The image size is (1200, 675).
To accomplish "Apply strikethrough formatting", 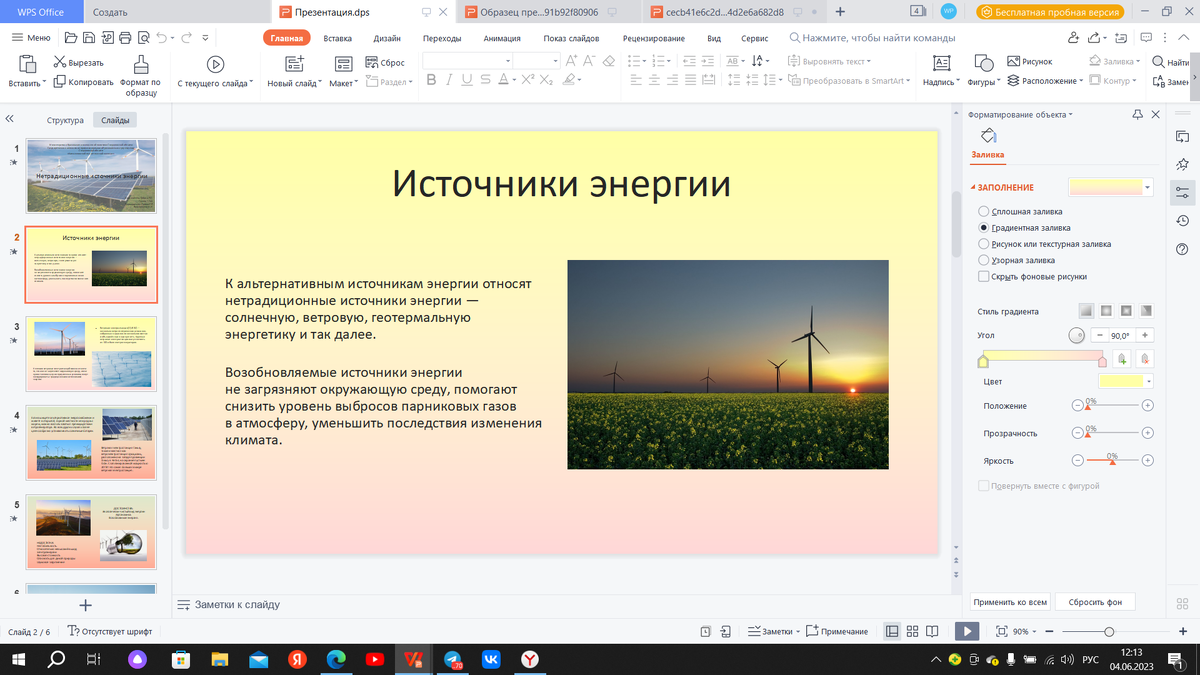I will (485, 80).
